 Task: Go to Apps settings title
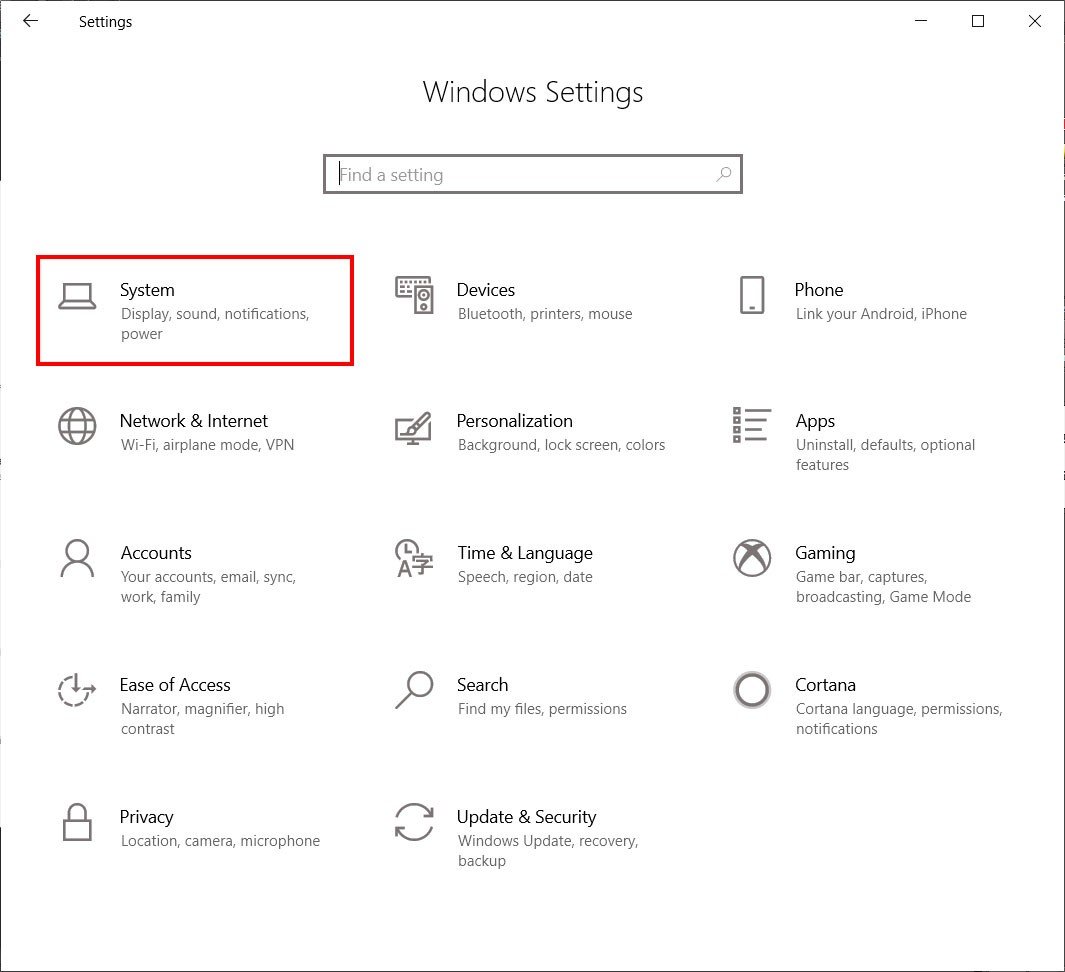point(815,421)
